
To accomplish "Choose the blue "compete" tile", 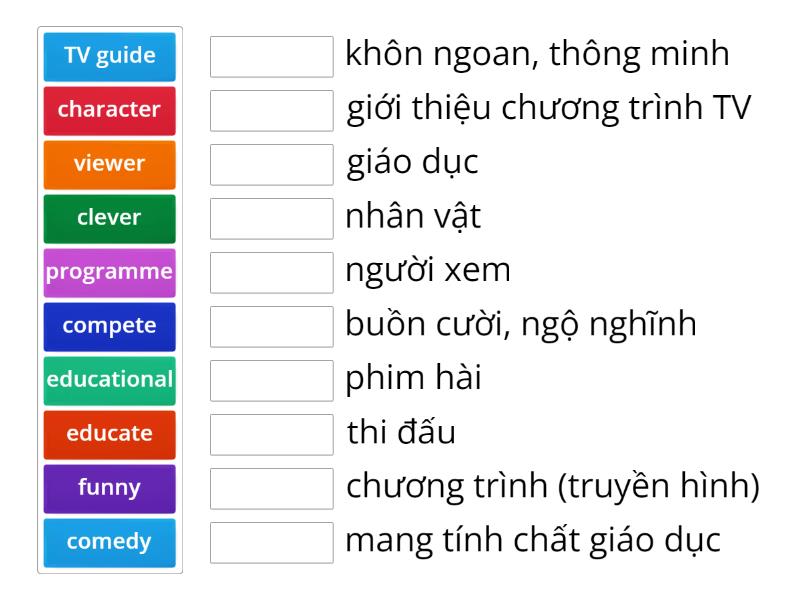I will click(x=109, y=326).
